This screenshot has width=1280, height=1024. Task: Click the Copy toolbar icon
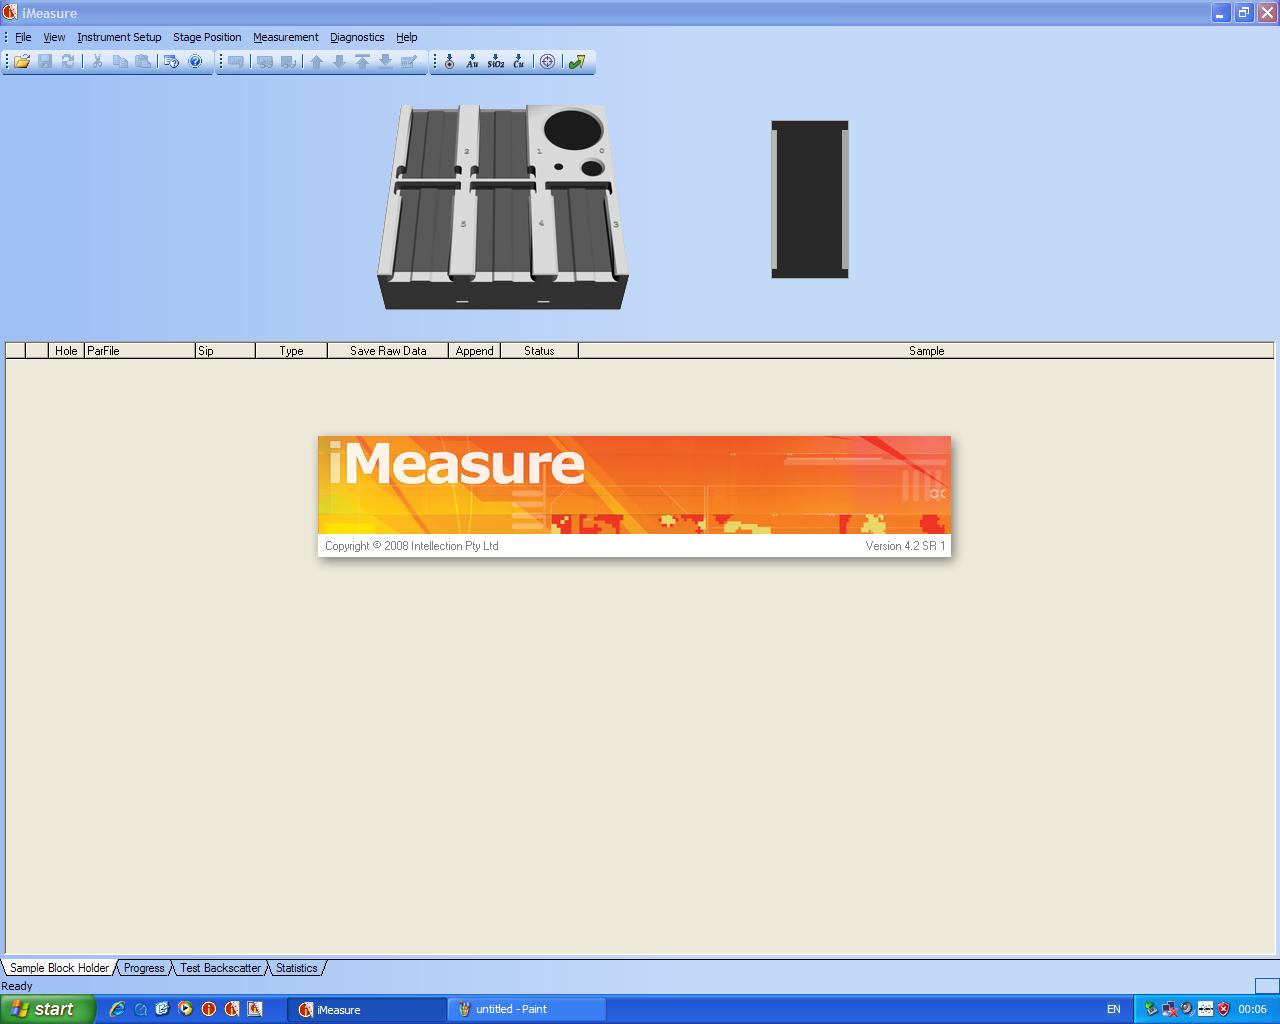pos(120,62)
